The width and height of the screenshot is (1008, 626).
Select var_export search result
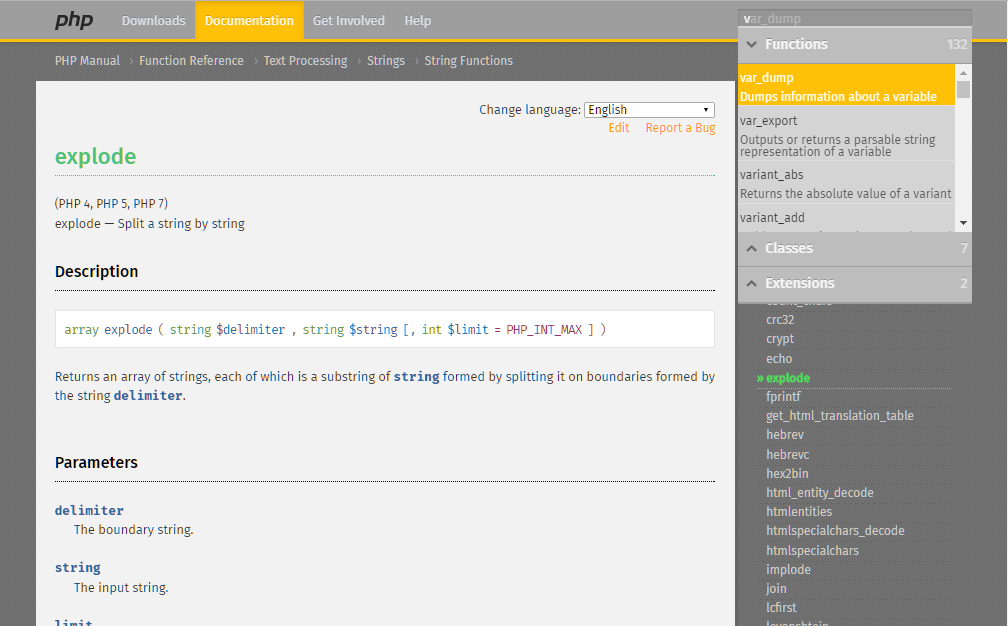[847, 134]
